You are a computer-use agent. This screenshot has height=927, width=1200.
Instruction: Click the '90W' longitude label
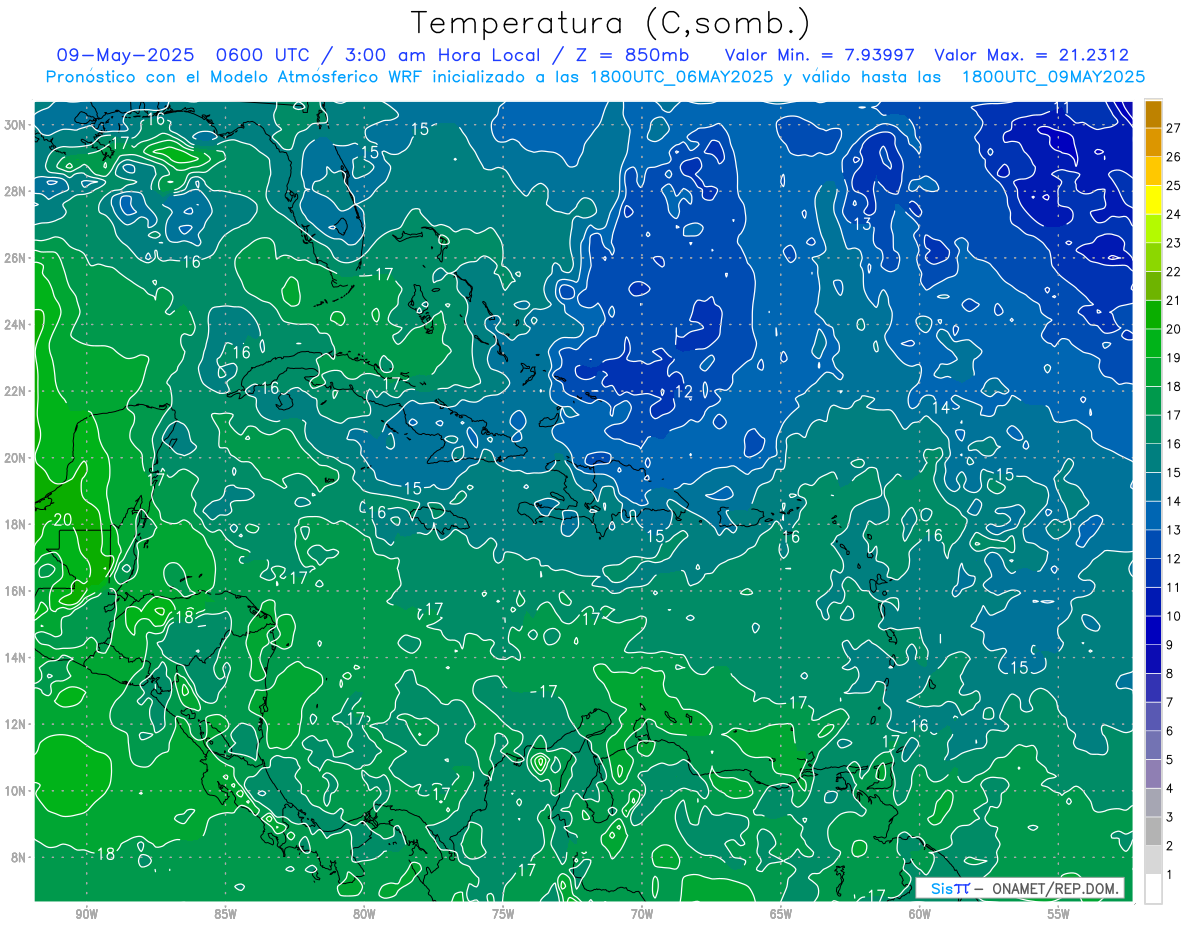[87, 914]
